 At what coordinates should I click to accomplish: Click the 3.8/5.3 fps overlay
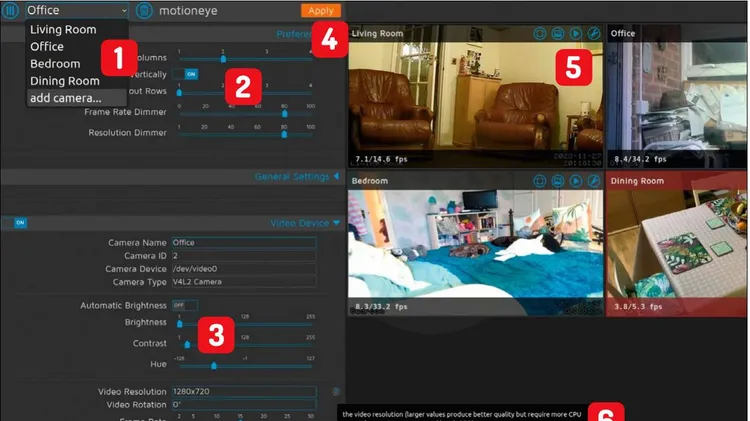tap(638, 307)
